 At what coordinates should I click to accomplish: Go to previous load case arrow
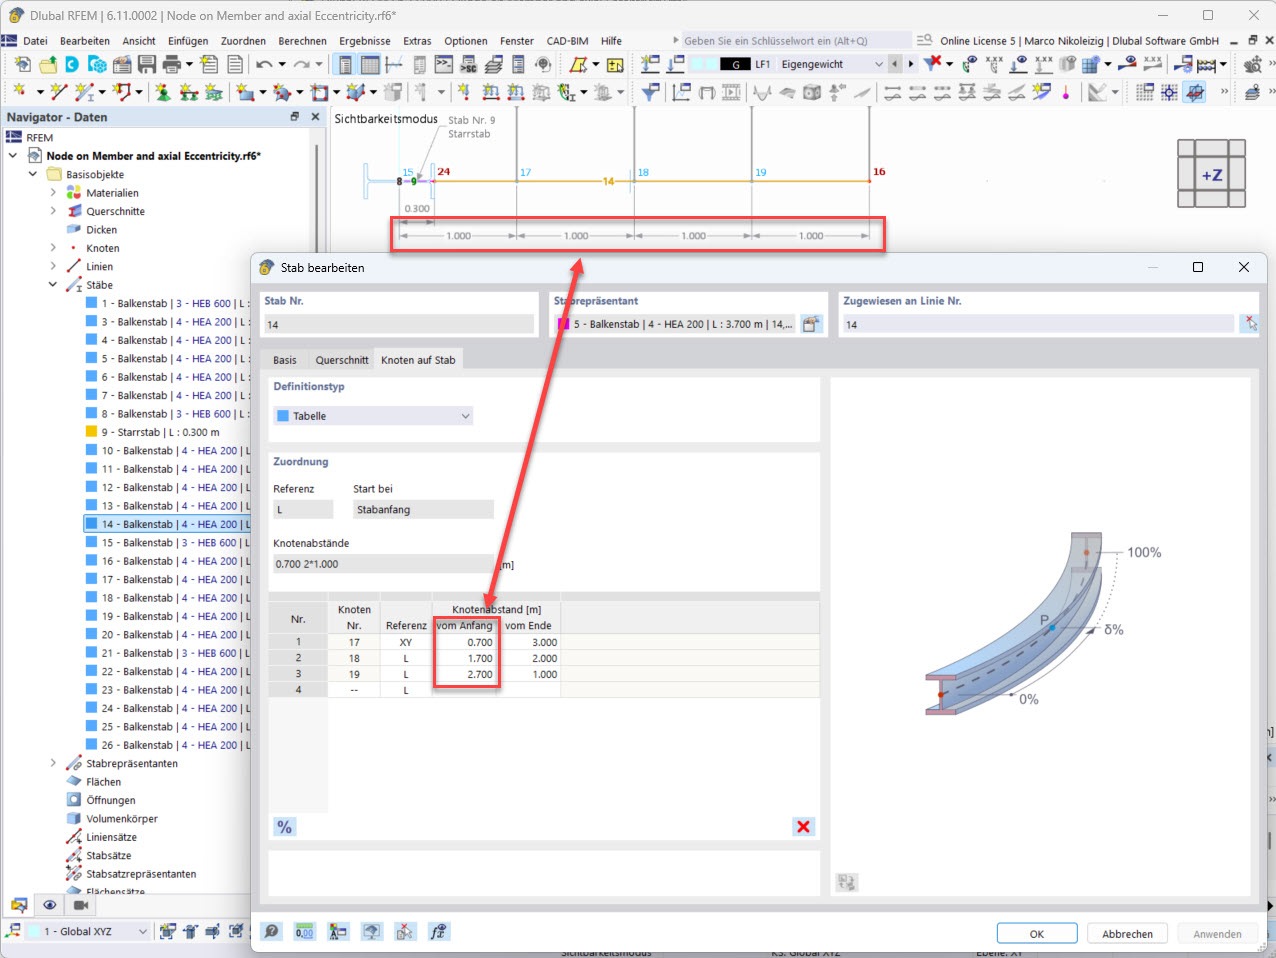tap(895, 64)
